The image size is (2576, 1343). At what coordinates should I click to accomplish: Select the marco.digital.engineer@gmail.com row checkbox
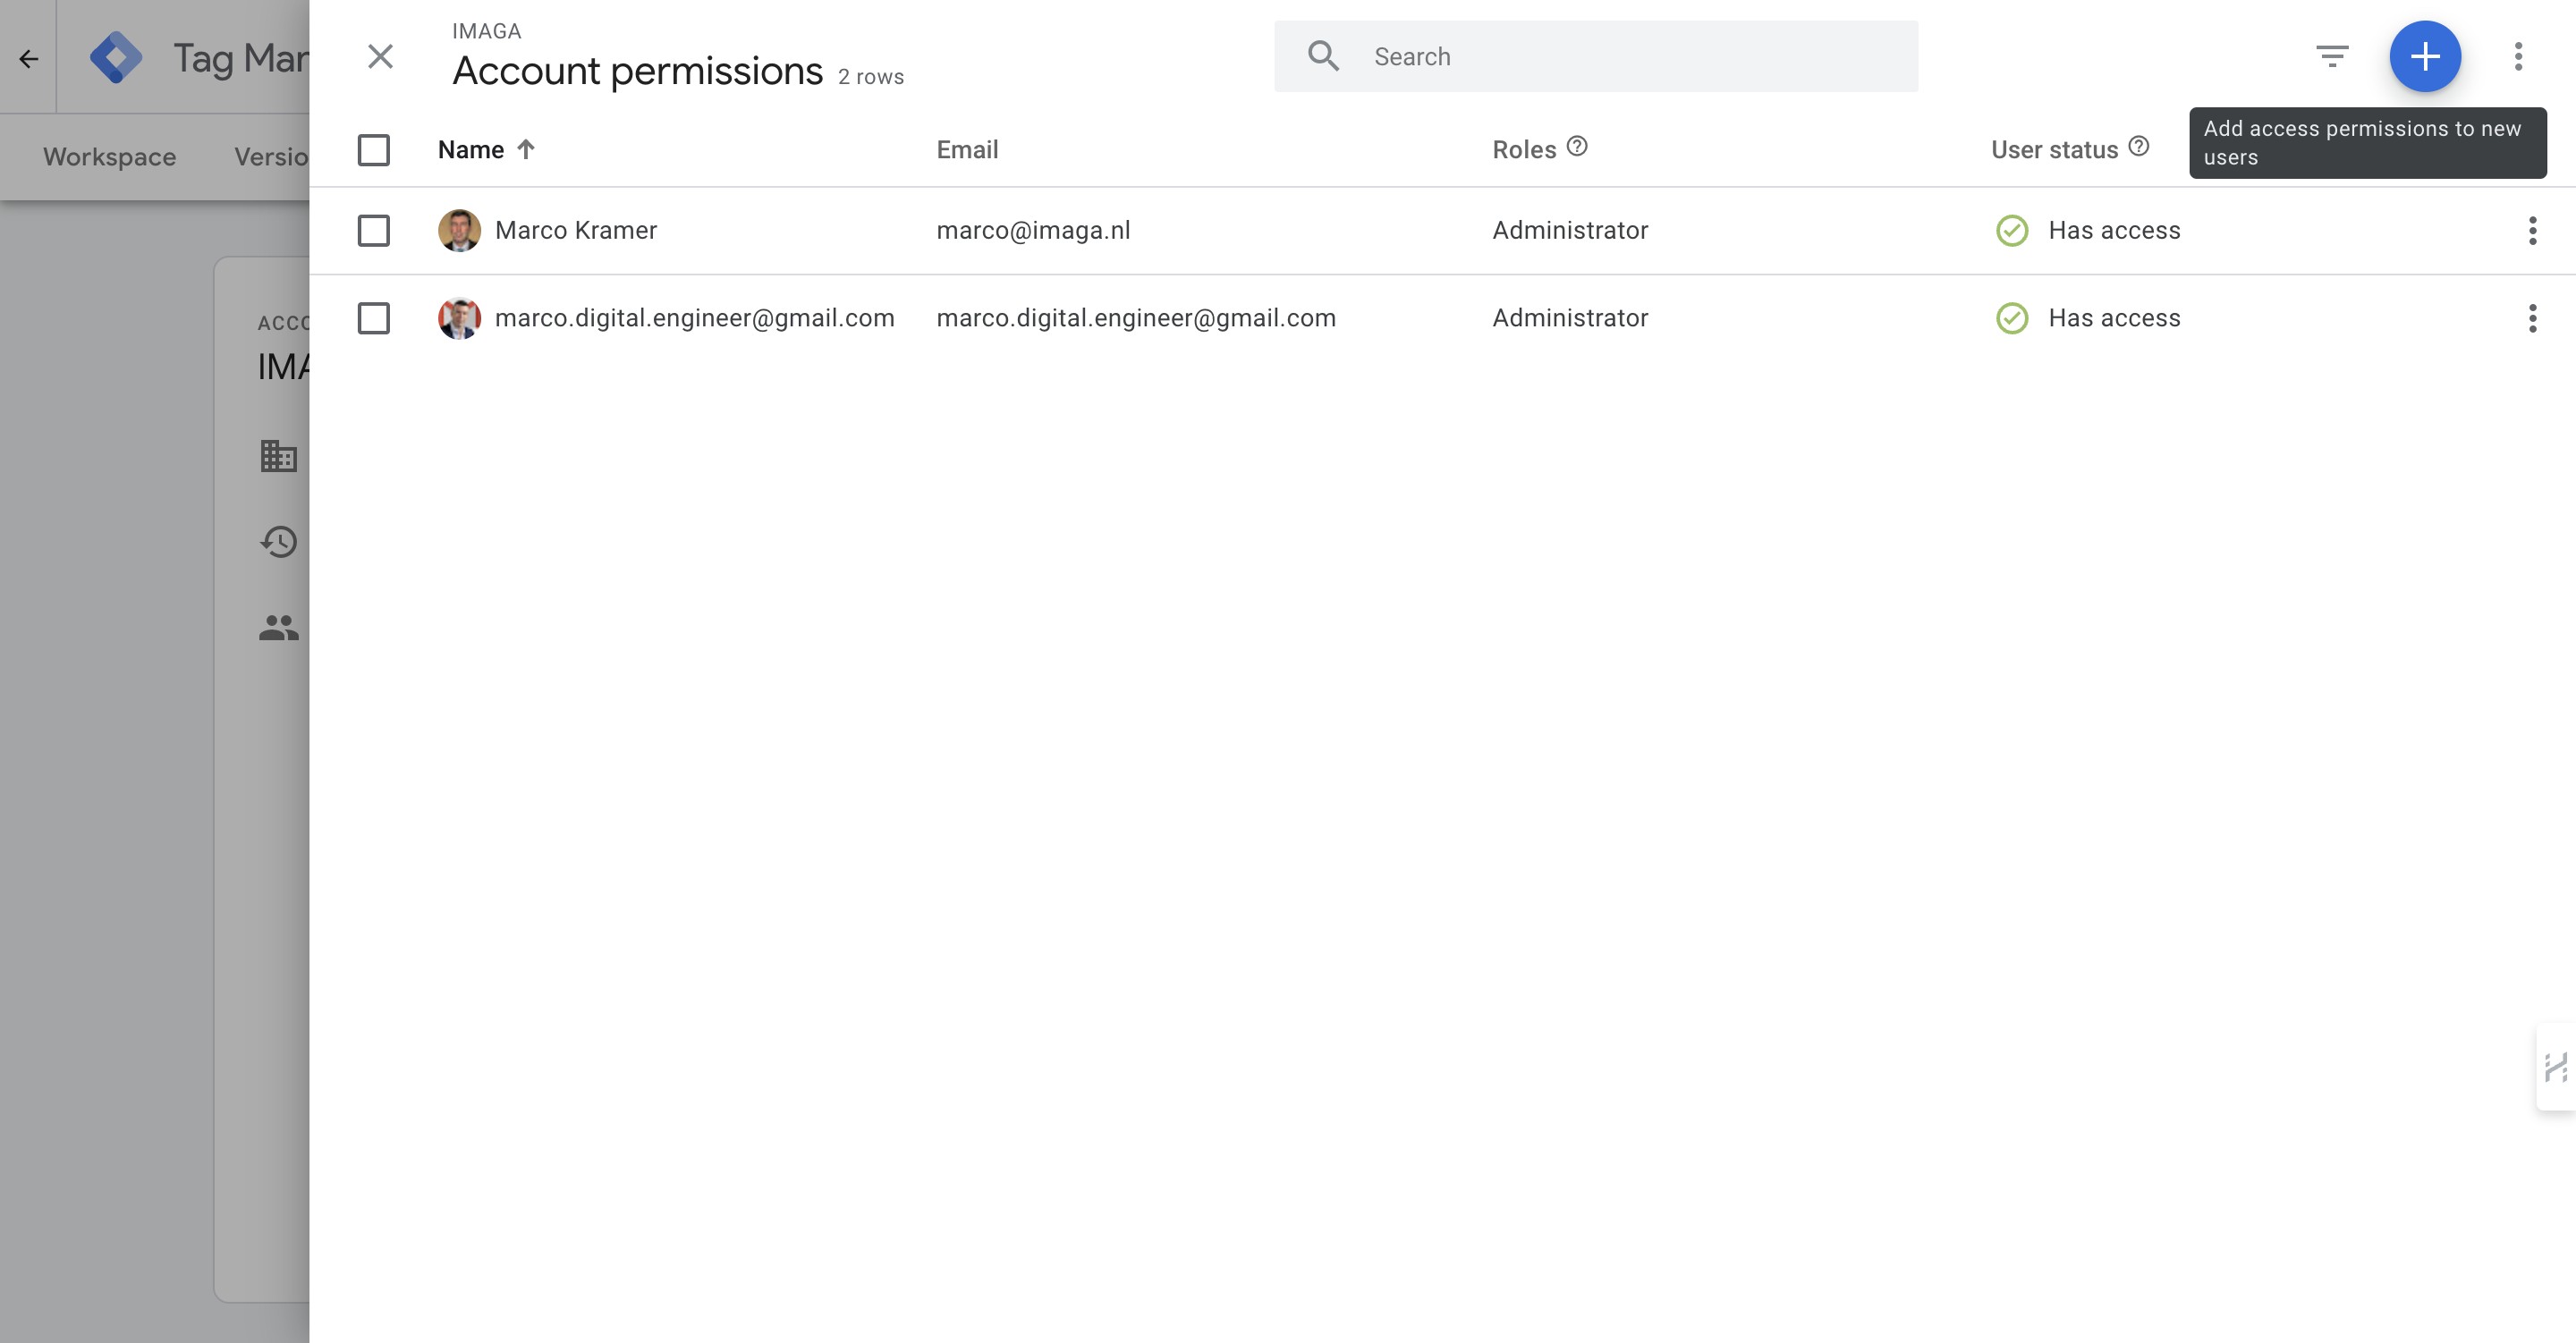pyautogui.click(x=374, y=319)
